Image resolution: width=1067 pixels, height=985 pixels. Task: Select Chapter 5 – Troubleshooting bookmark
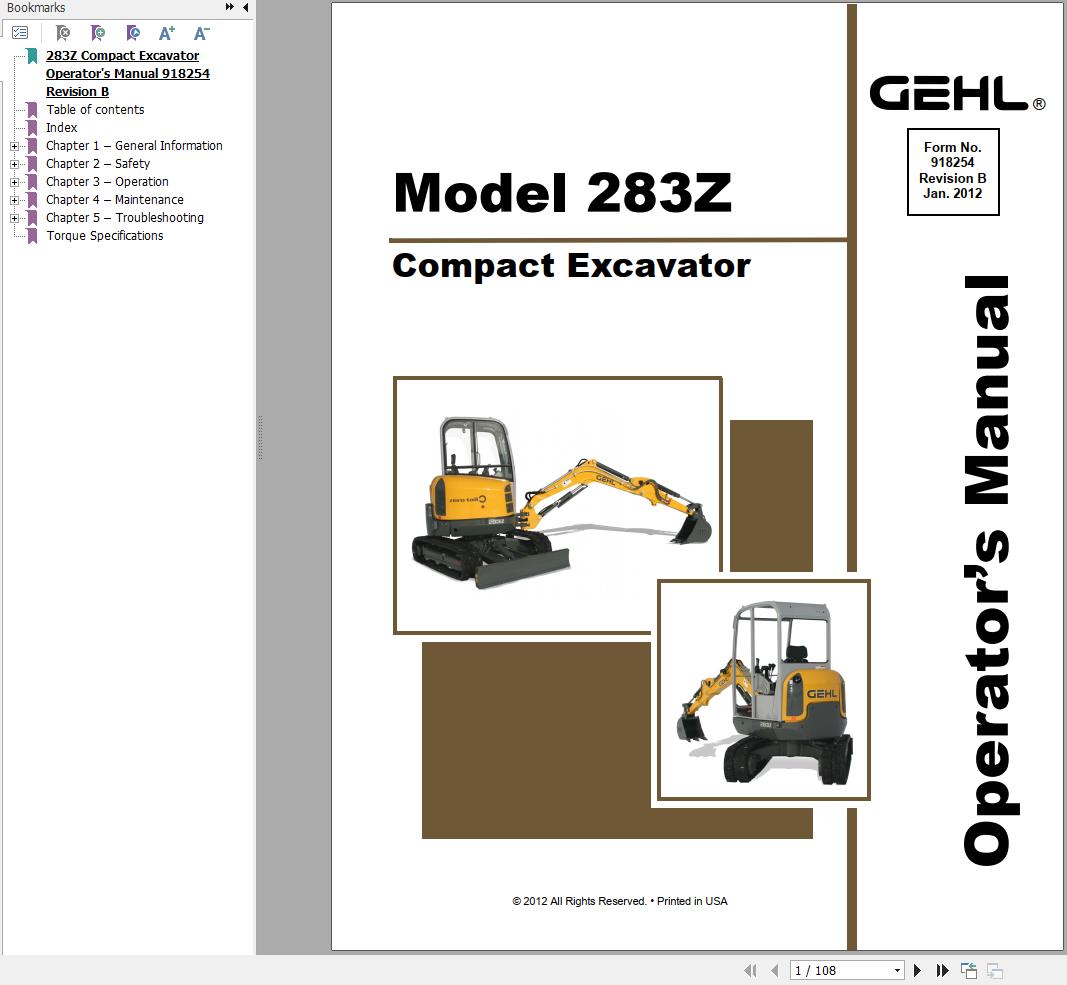point(125,218)
